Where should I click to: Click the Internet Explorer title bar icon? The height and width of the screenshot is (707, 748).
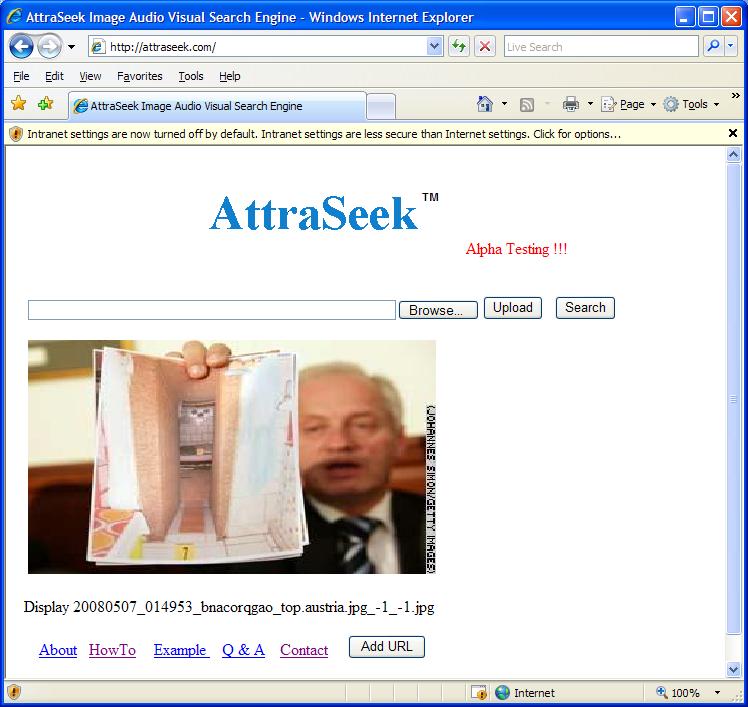pos(14,17)
